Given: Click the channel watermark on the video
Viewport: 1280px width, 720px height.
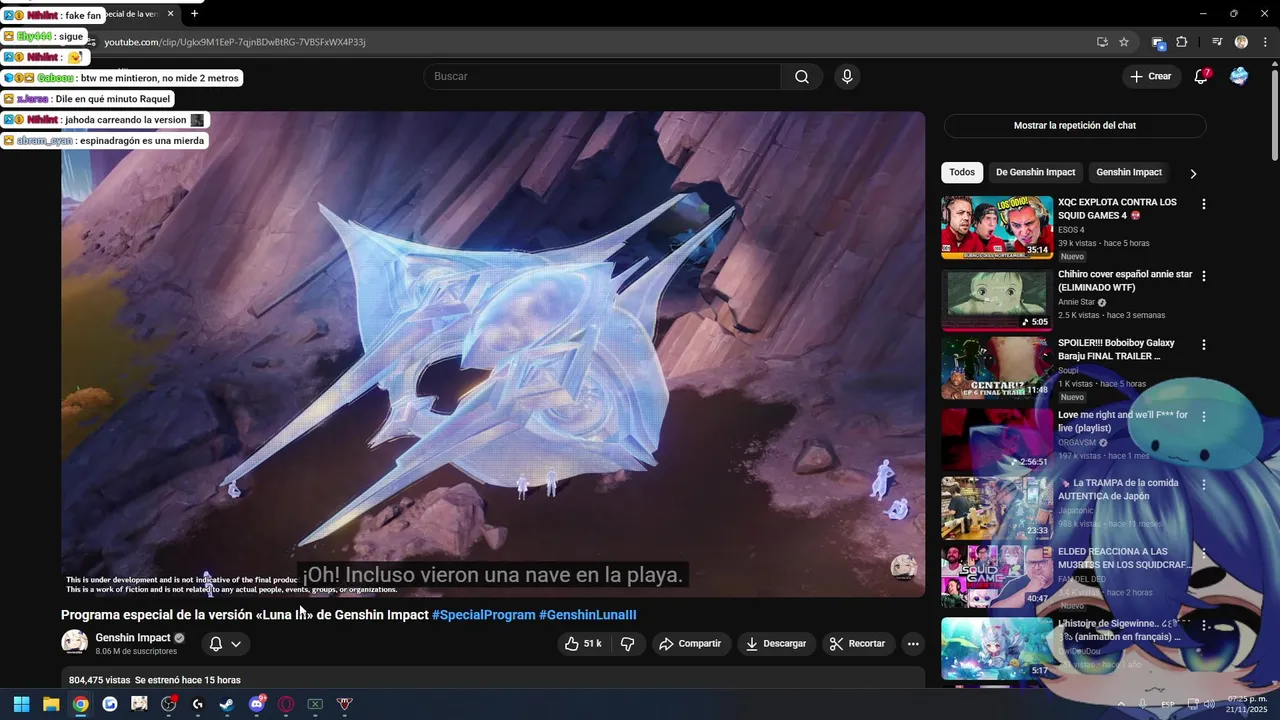Looking at the screenshot, I should click(903, 568).
